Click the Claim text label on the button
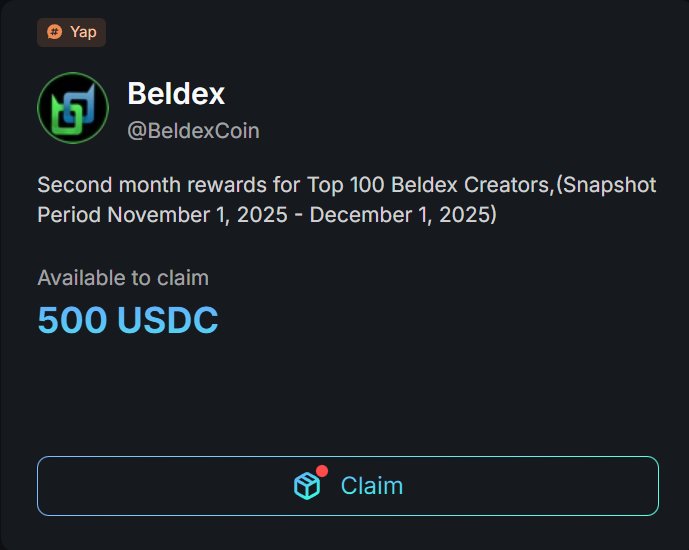This screenshot has height=550, width=689. 372,486
